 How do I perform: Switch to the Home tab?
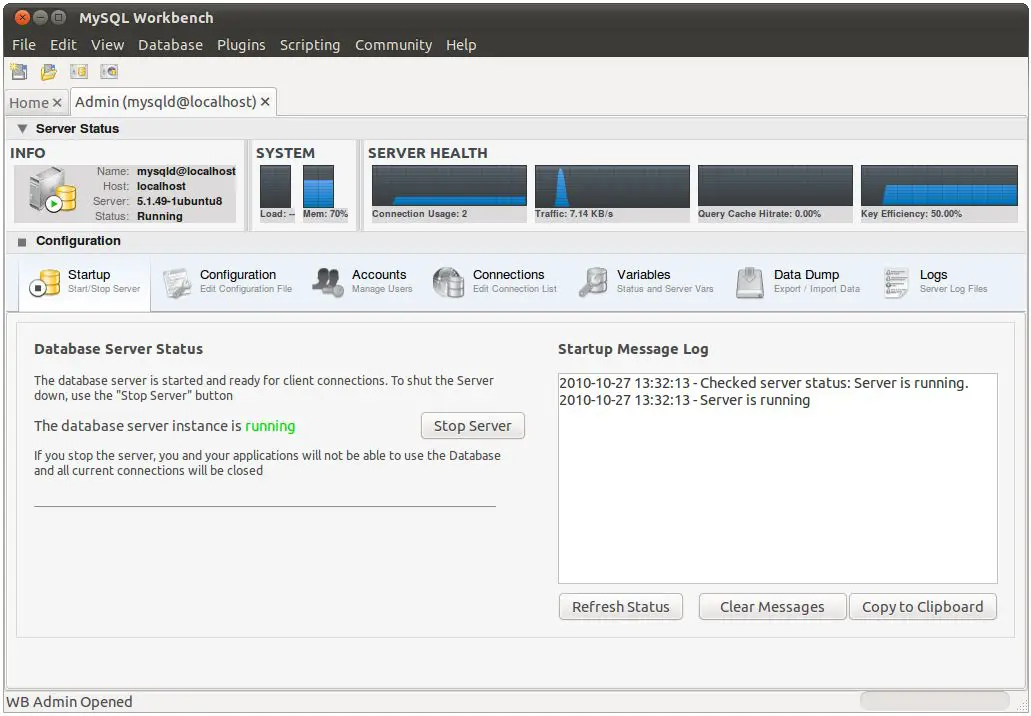point(29,102)
